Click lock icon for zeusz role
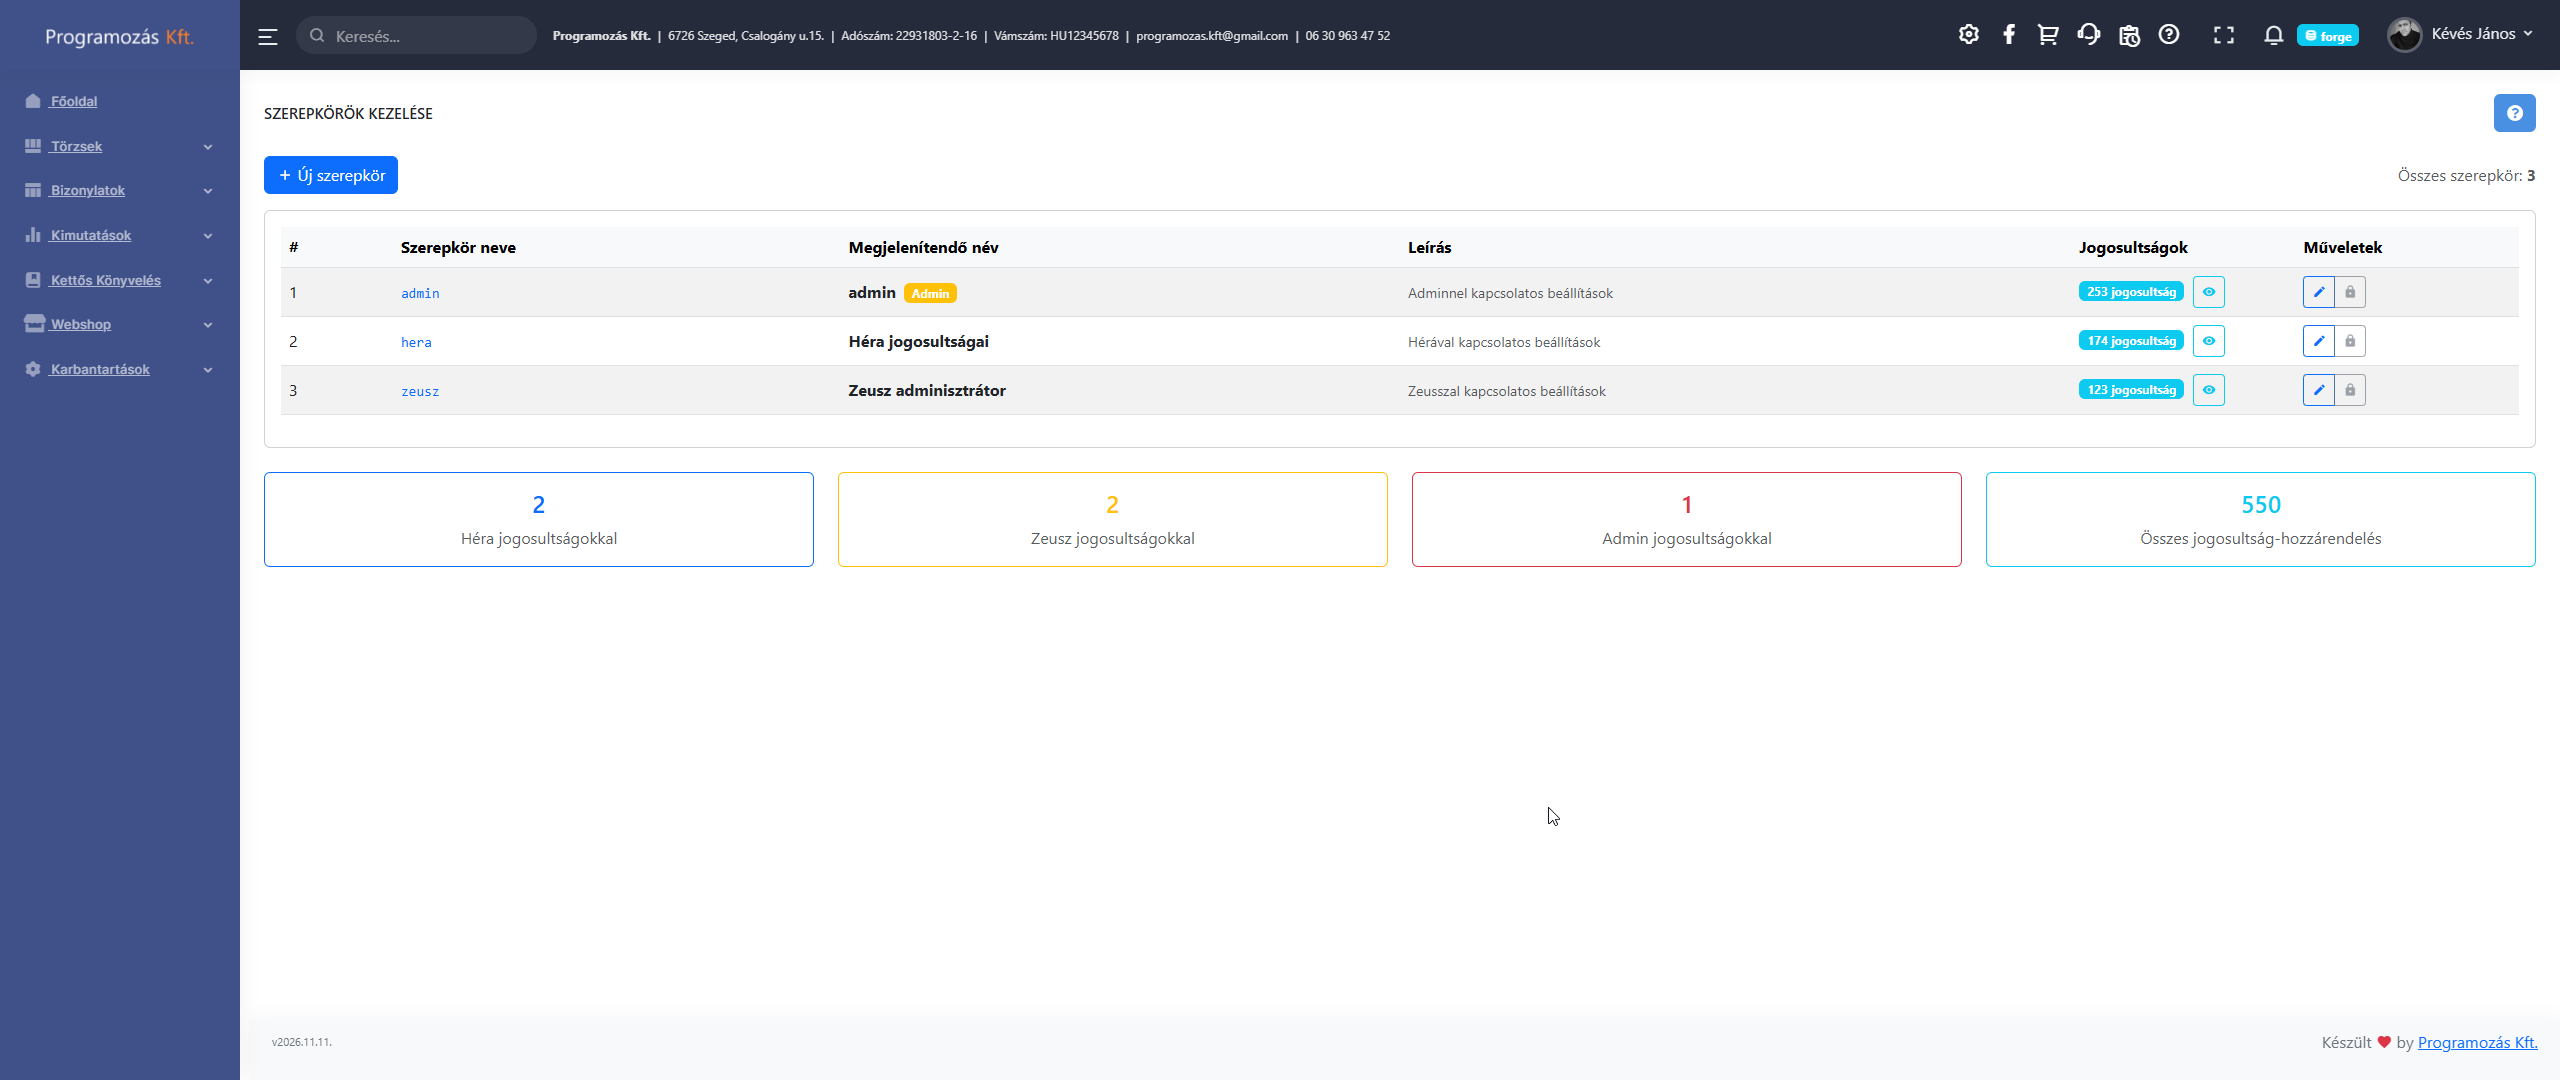This screenshot has width=2560, height=1080. tap(2350, 390)
